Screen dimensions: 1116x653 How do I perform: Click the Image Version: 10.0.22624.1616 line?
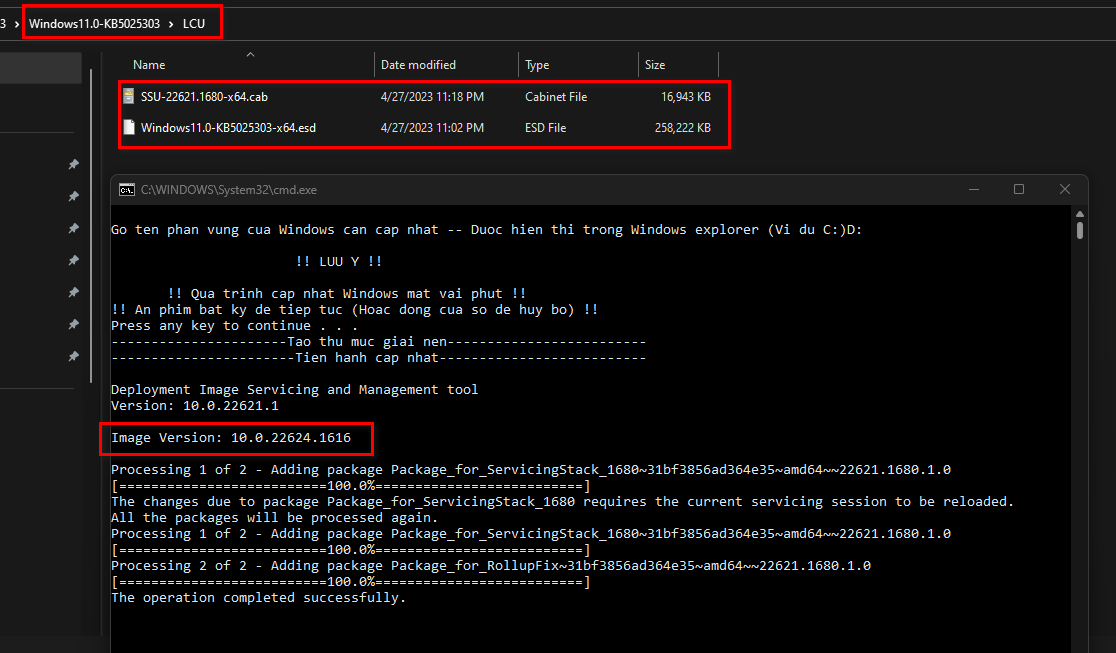pyautogui.click(x=231, y=438)
